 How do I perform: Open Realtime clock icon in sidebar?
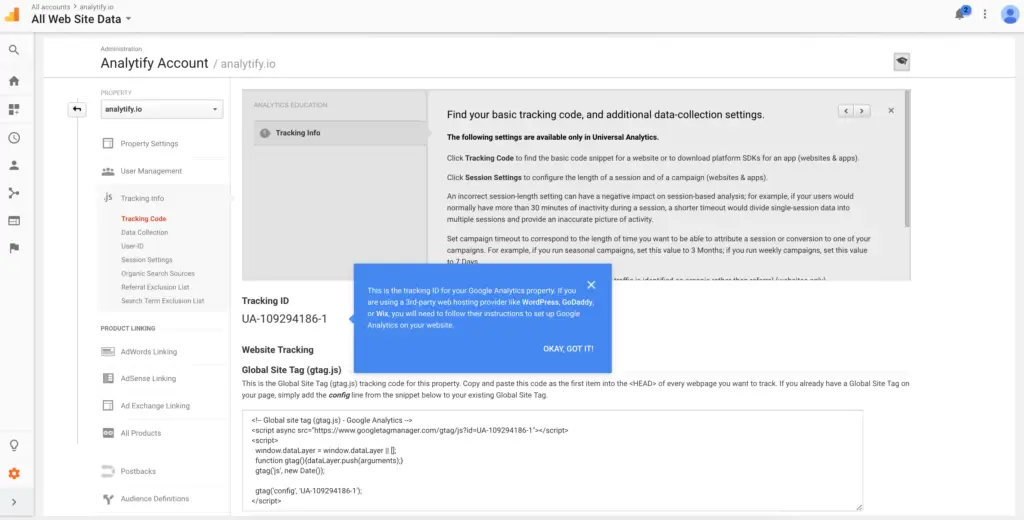[14, 138]
